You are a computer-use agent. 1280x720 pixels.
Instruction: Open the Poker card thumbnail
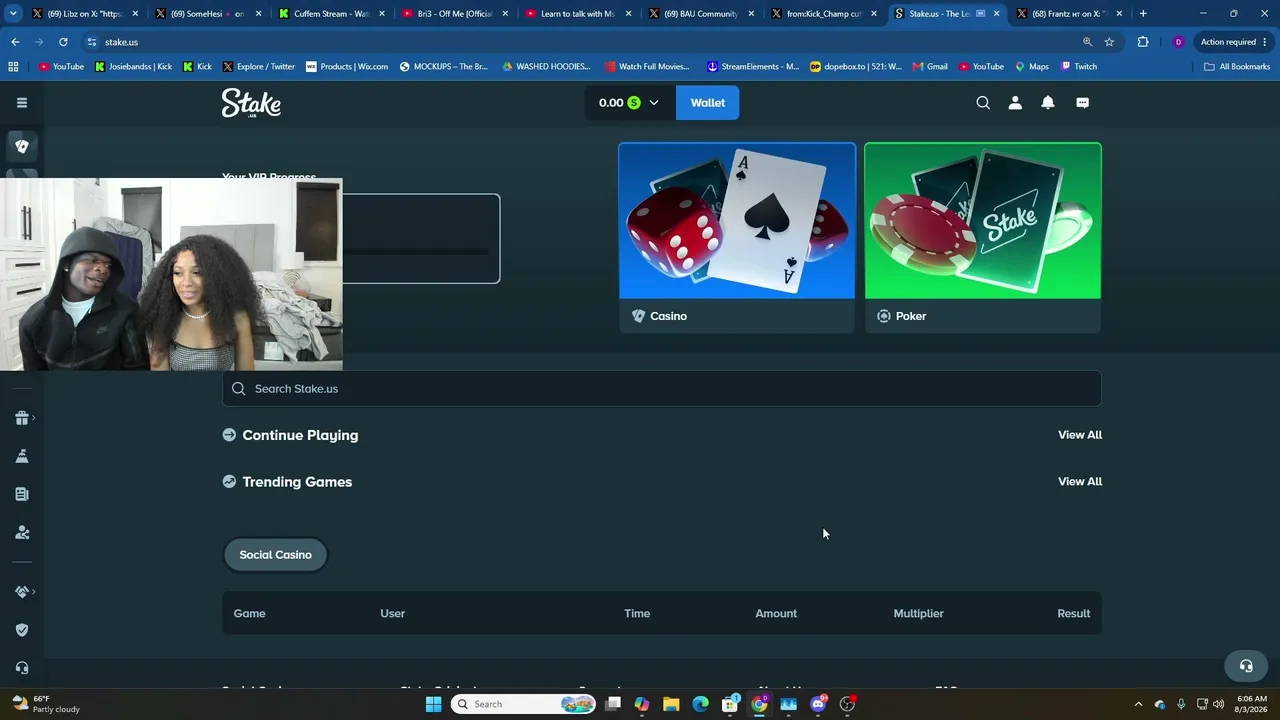(x=983, y=221)
